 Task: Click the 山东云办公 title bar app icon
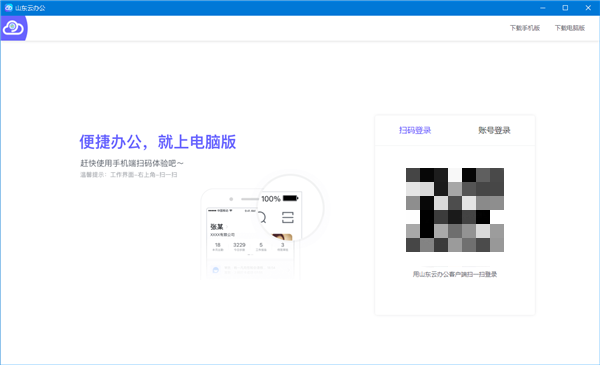(8, 8)
